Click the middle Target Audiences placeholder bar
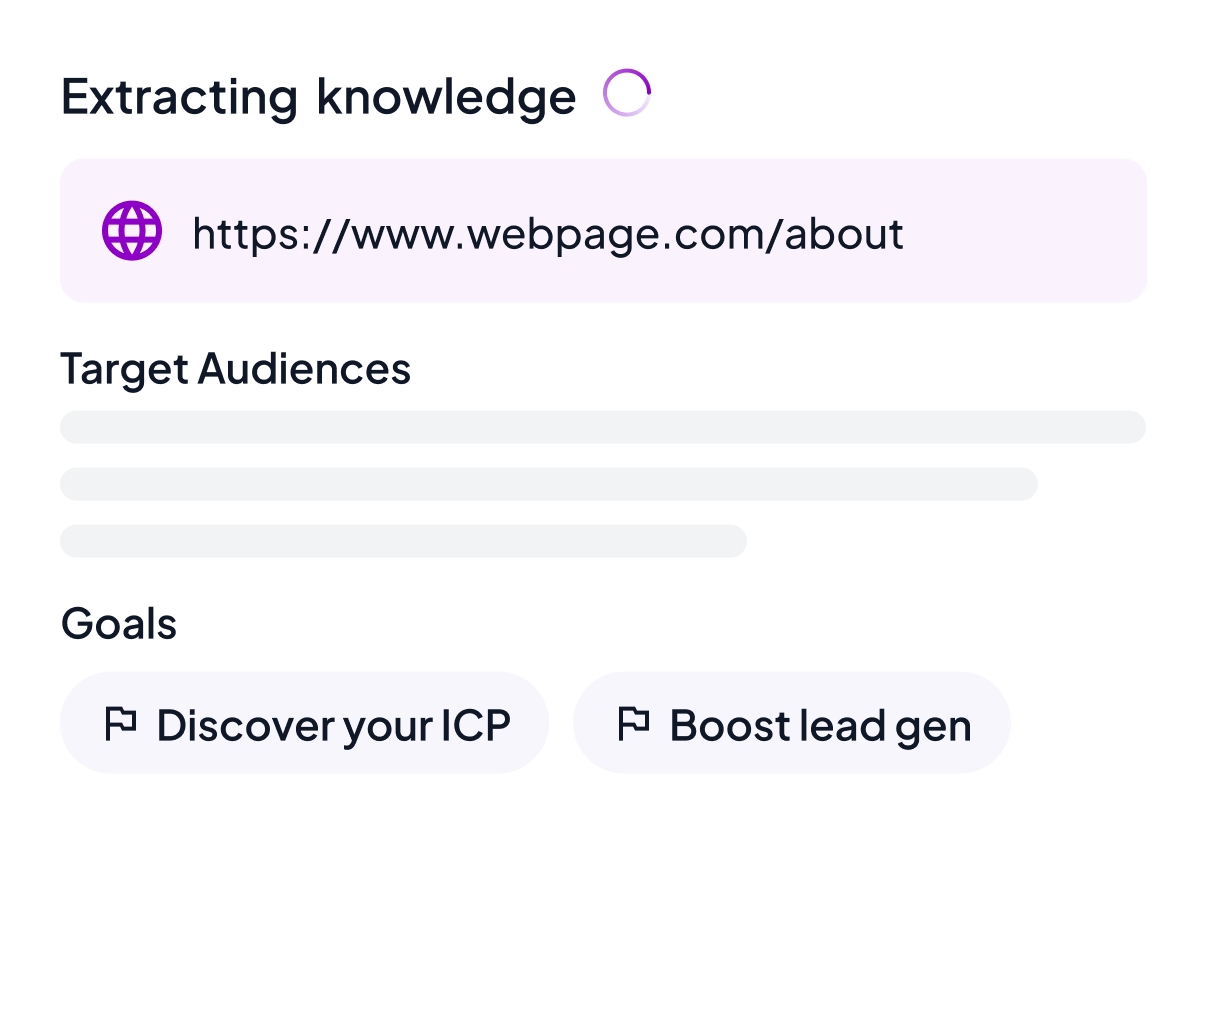 coord(548,484)
